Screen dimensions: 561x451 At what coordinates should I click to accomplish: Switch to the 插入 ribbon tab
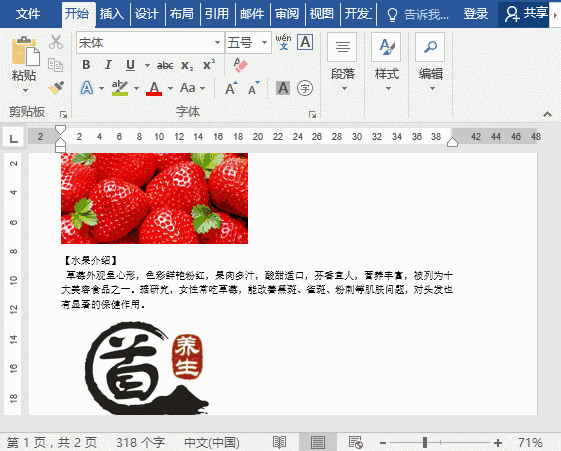click(x=112, y=14)
